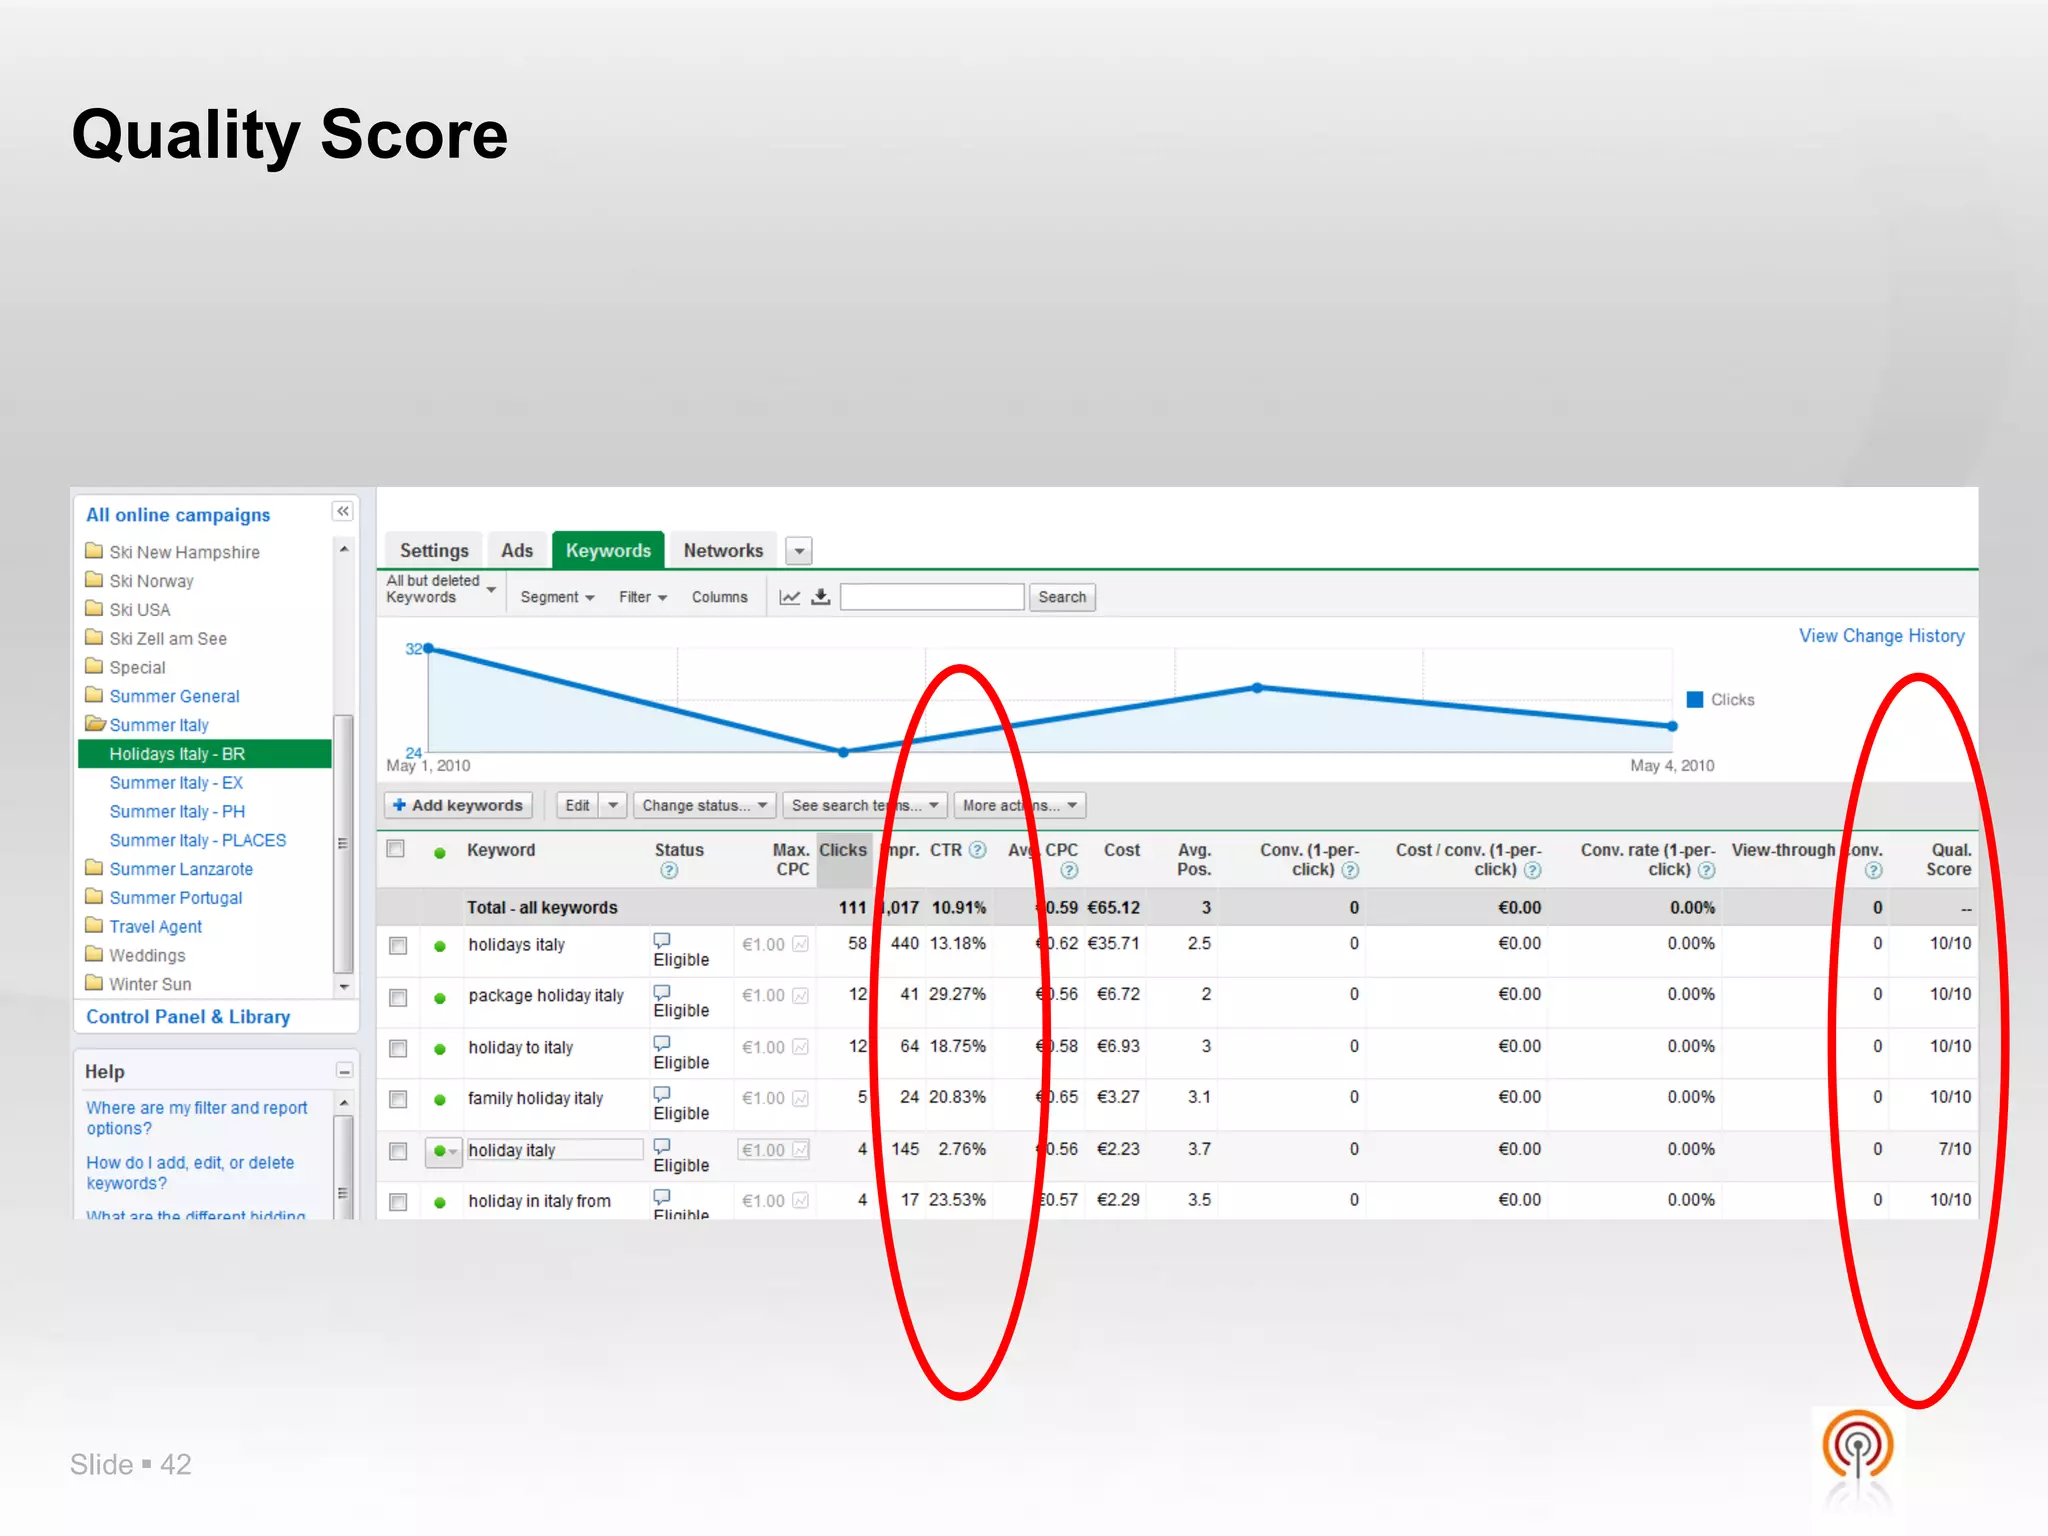Open Control Panel & Library link

[x=188, y=1017]
